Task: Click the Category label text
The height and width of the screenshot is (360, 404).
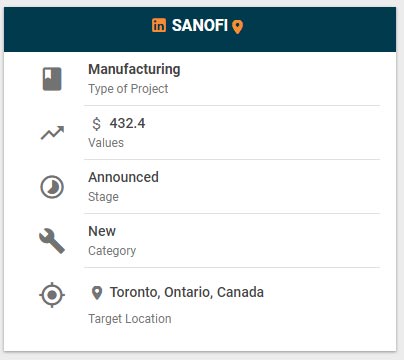Action: 112,251
